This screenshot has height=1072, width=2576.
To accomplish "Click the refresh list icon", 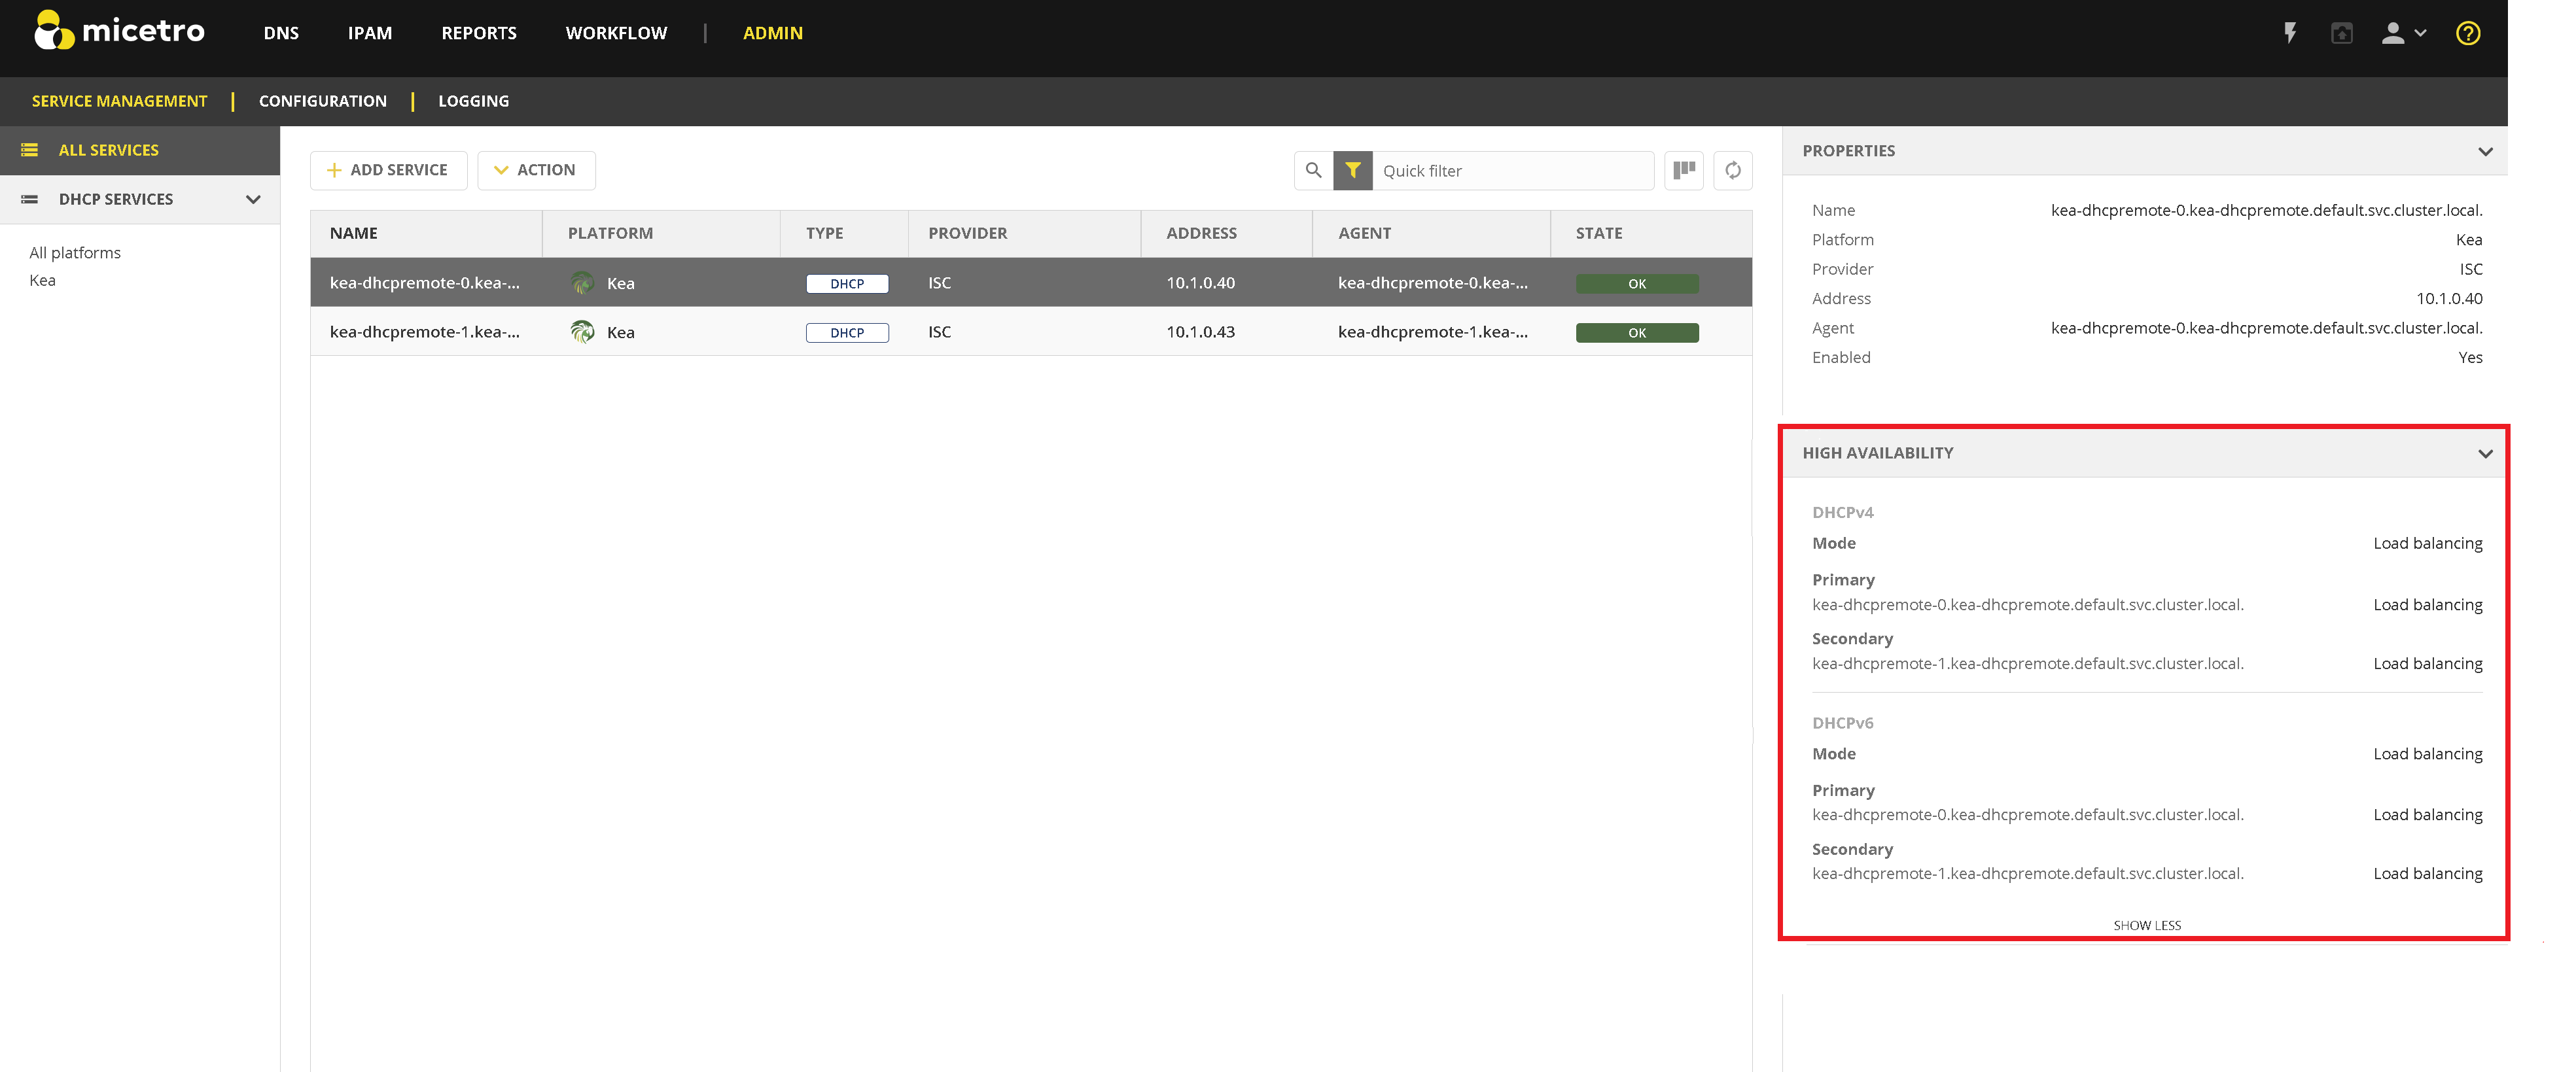I will pyautogui.click(x=1732, y=170).
